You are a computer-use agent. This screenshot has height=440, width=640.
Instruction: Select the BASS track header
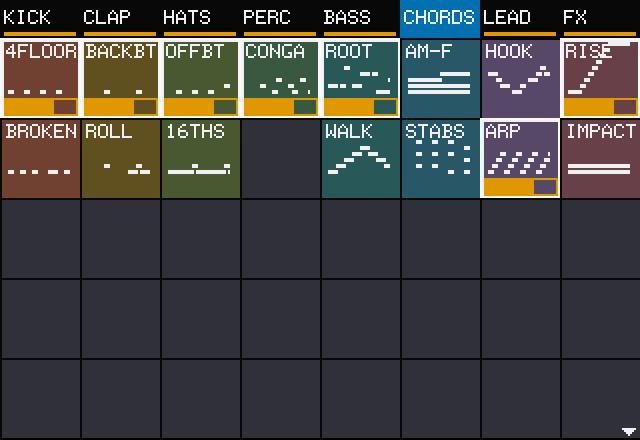click(360, 19)
